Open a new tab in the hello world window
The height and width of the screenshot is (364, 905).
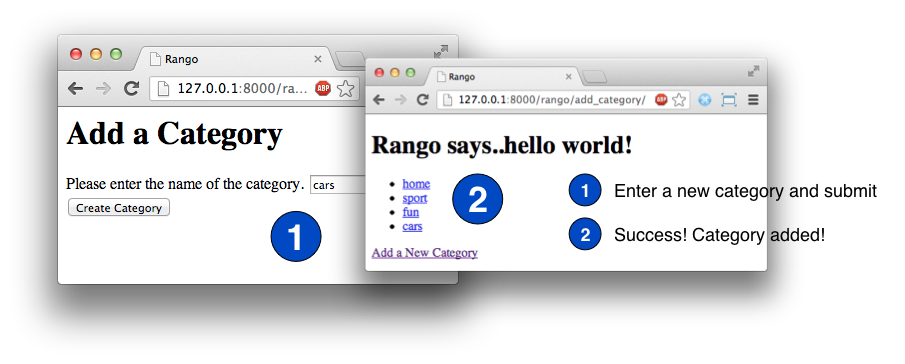click(x=594, y=77)
